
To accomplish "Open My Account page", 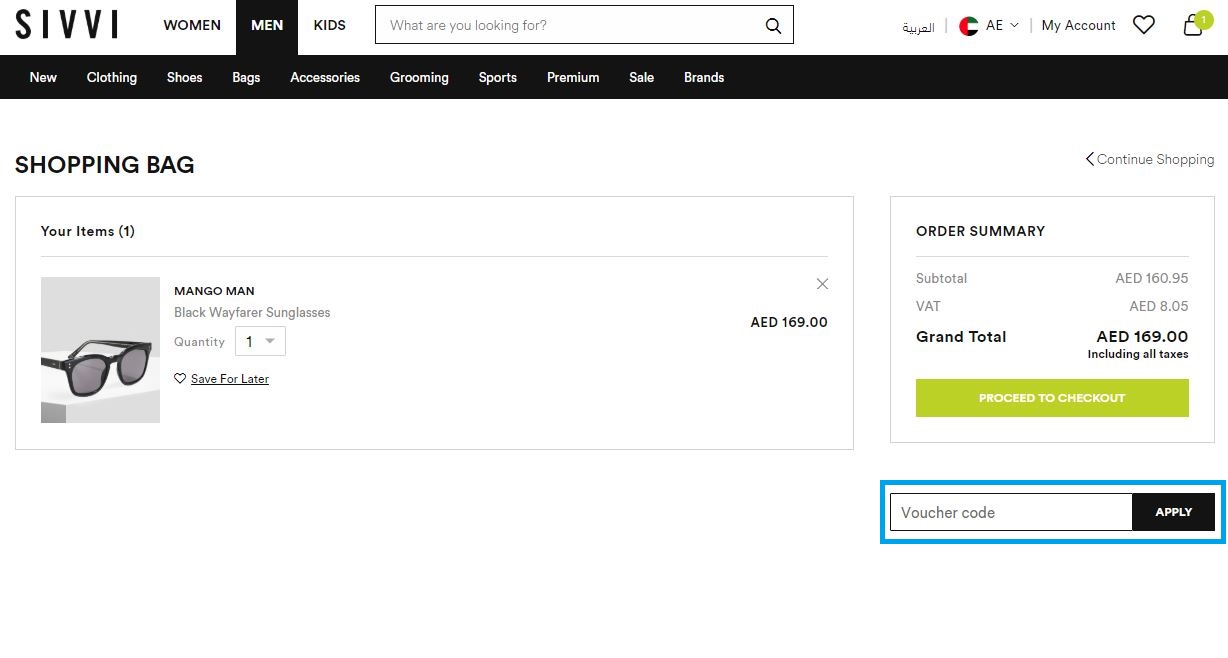I will click(1078, 26).
